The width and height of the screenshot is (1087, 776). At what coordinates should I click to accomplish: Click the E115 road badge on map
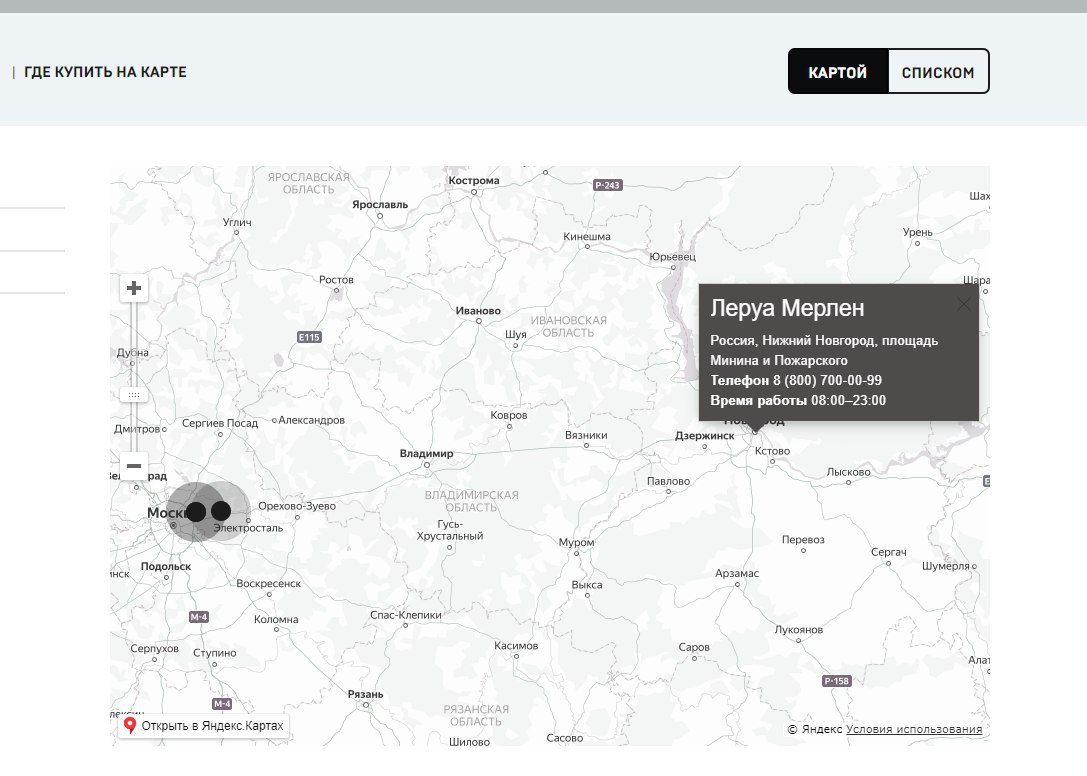coord(309,337)
